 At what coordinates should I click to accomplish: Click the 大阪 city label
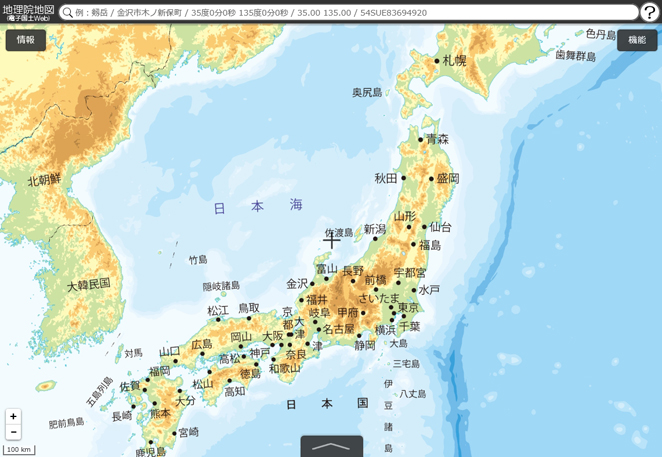pyautogui.click(x=273, y=336)
